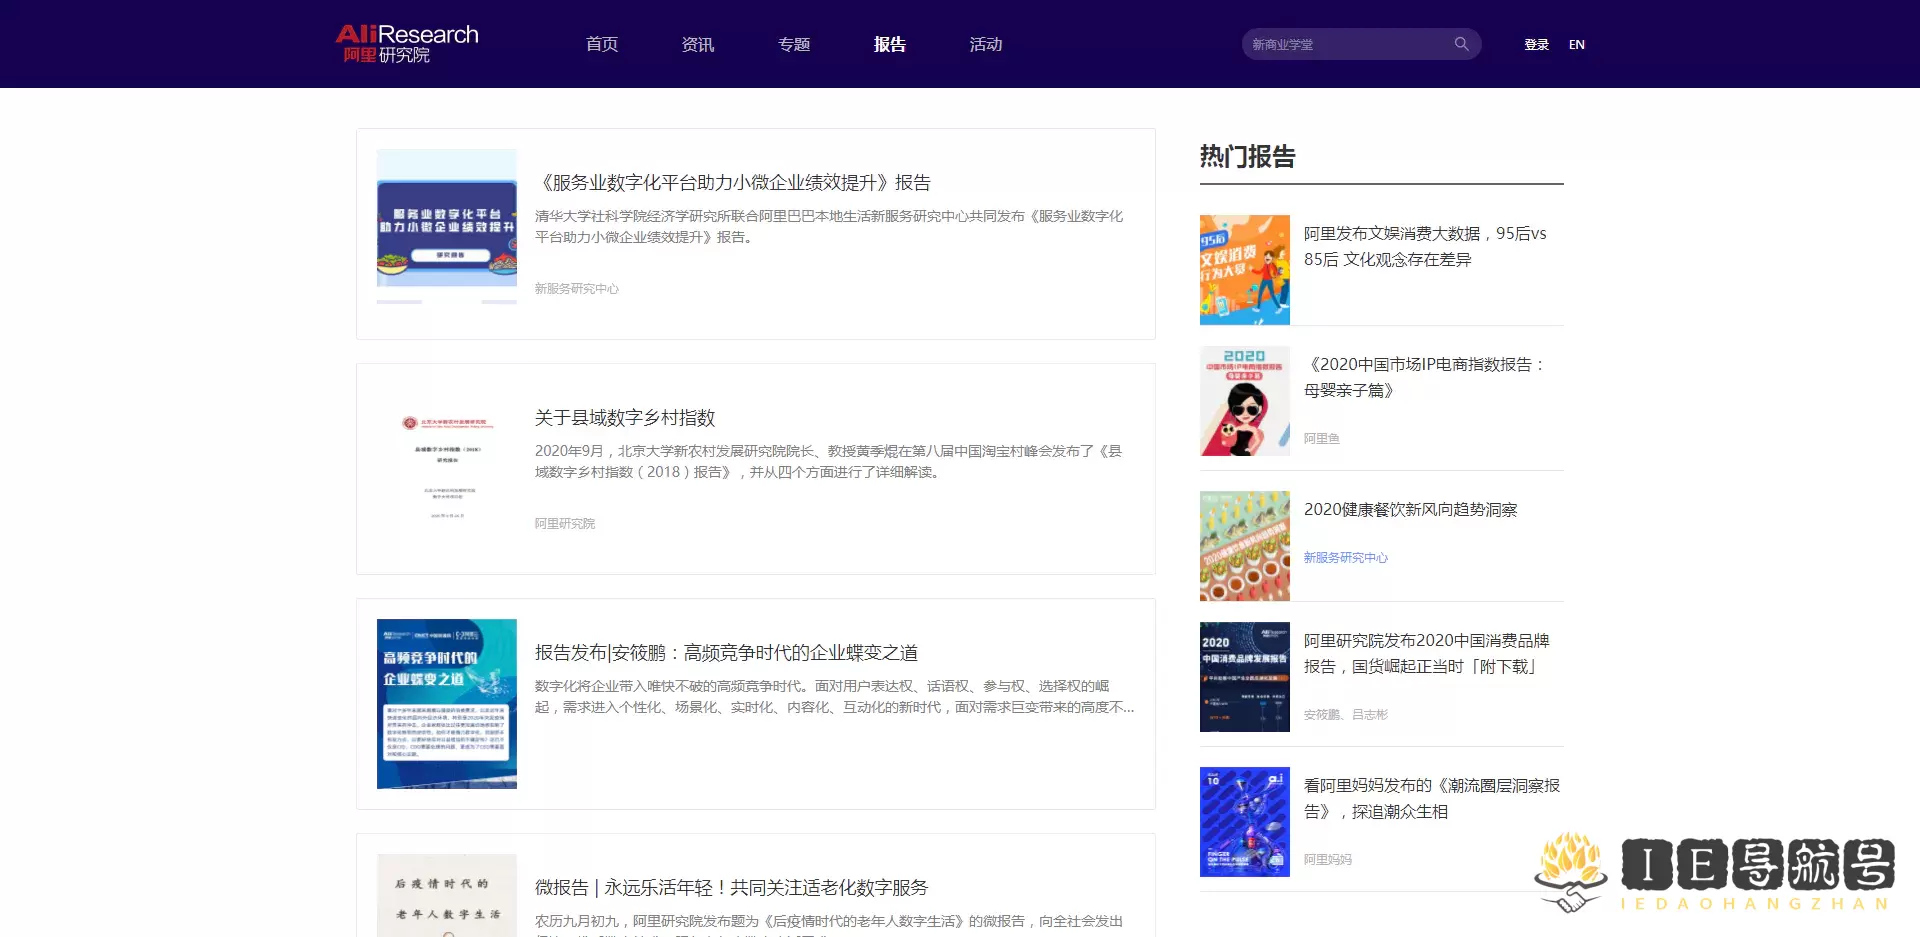1920x937 pixels.
Task: Open the 高频竞争时代的企业蝶变之道 cover thumbnail
Action: pos(447,704)
